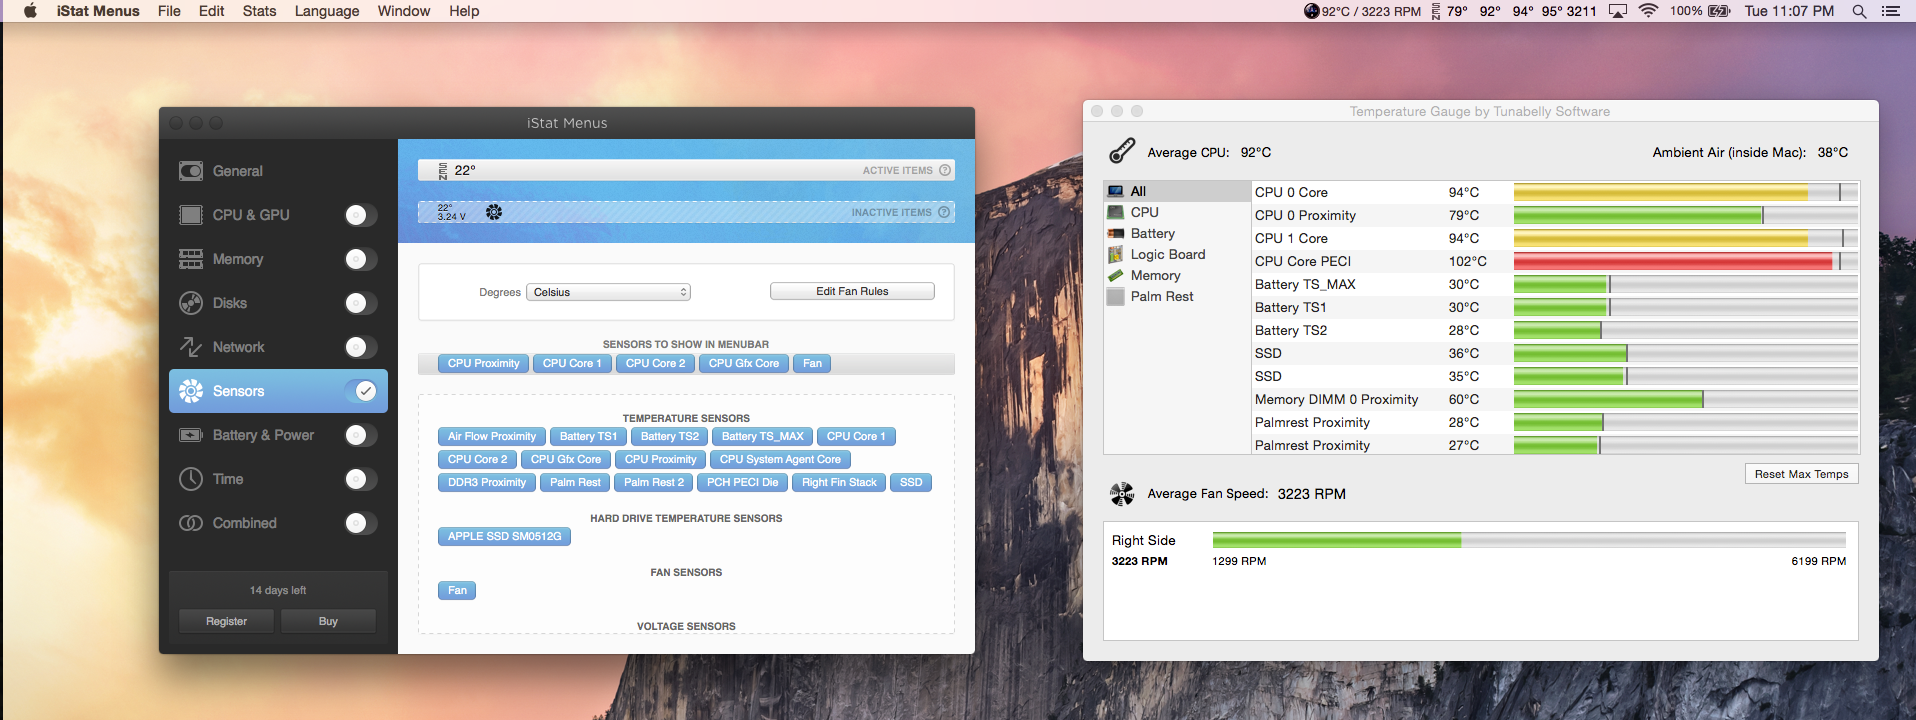The image size is (1916, 720).
Task: Click the Palm Rest category icon
Action: pos(1115,296)
